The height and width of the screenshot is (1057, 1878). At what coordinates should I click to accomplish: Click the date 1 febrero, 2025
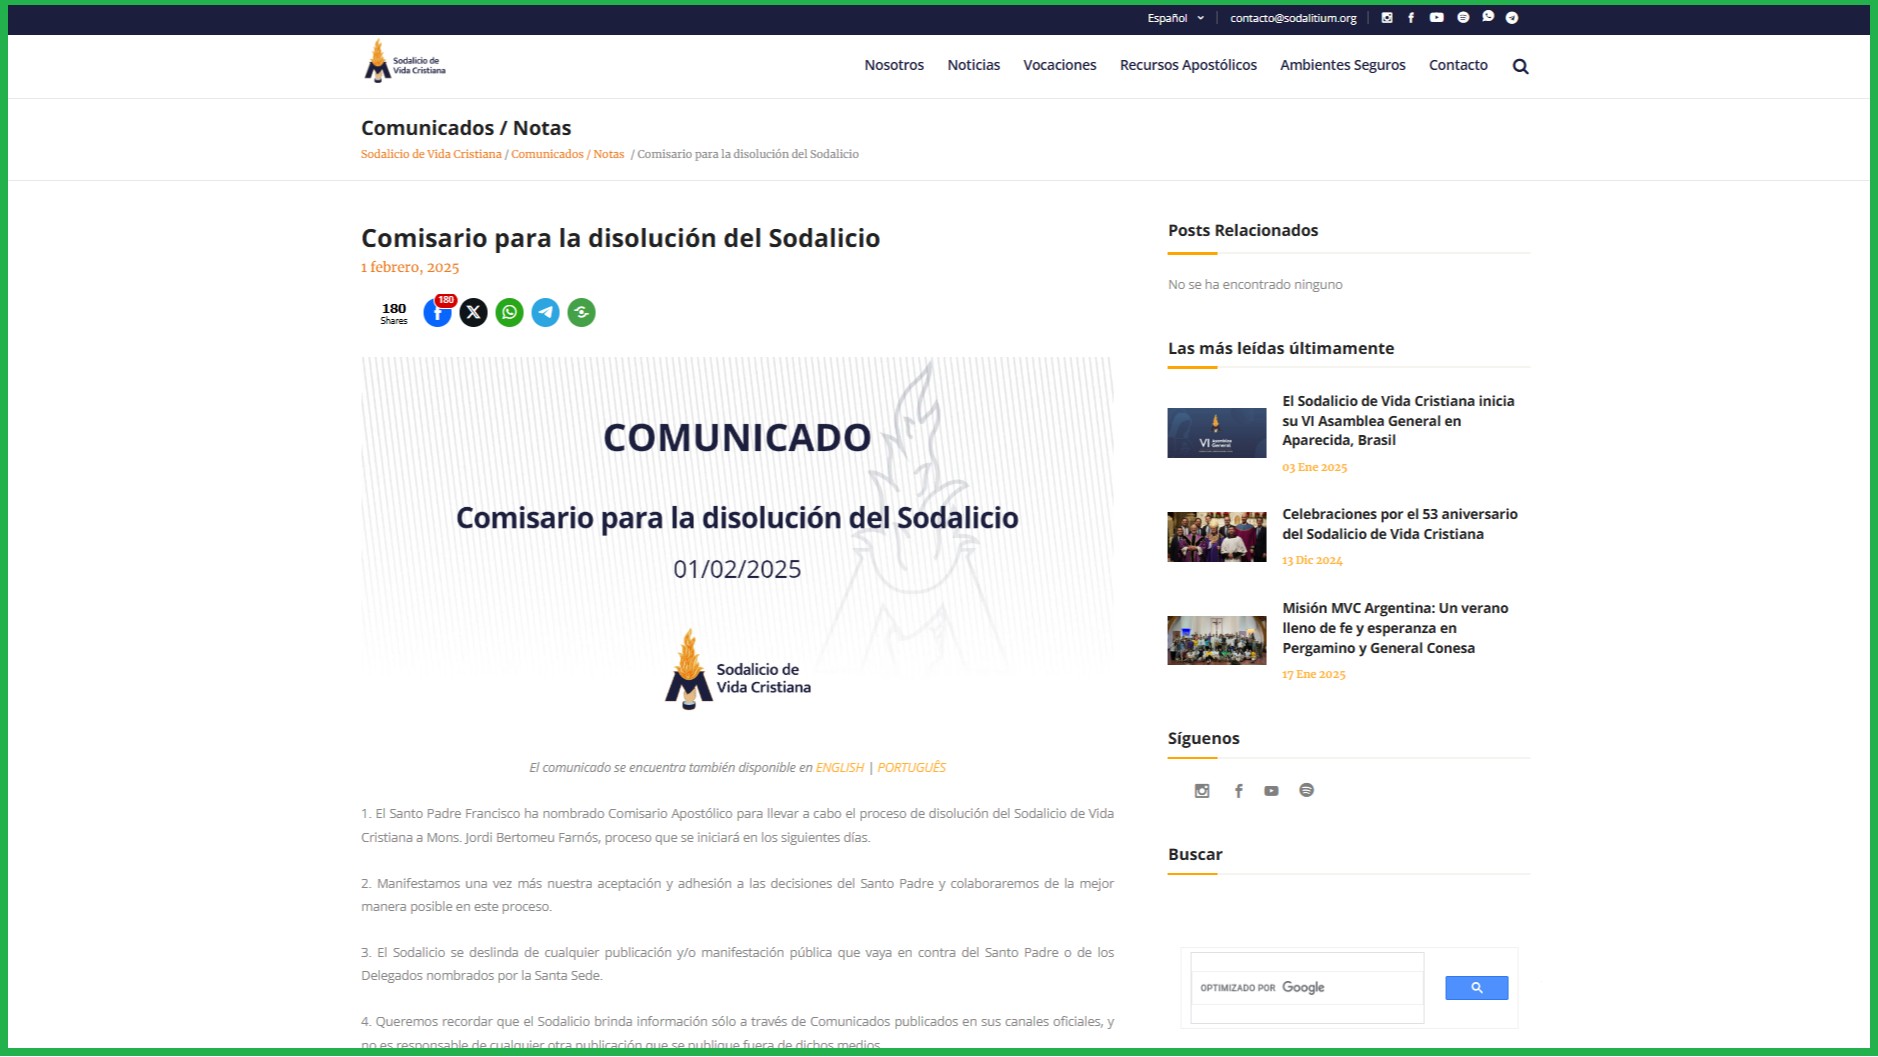[410, 268]
